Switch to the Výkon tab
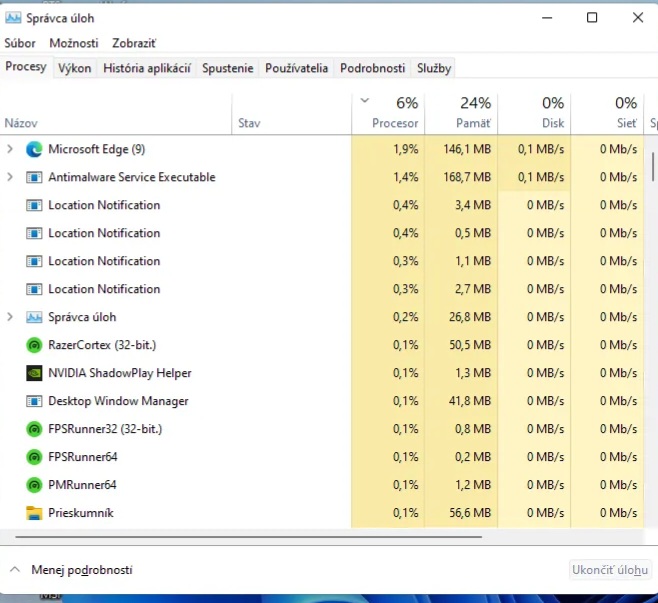 [x=75, y=68]
